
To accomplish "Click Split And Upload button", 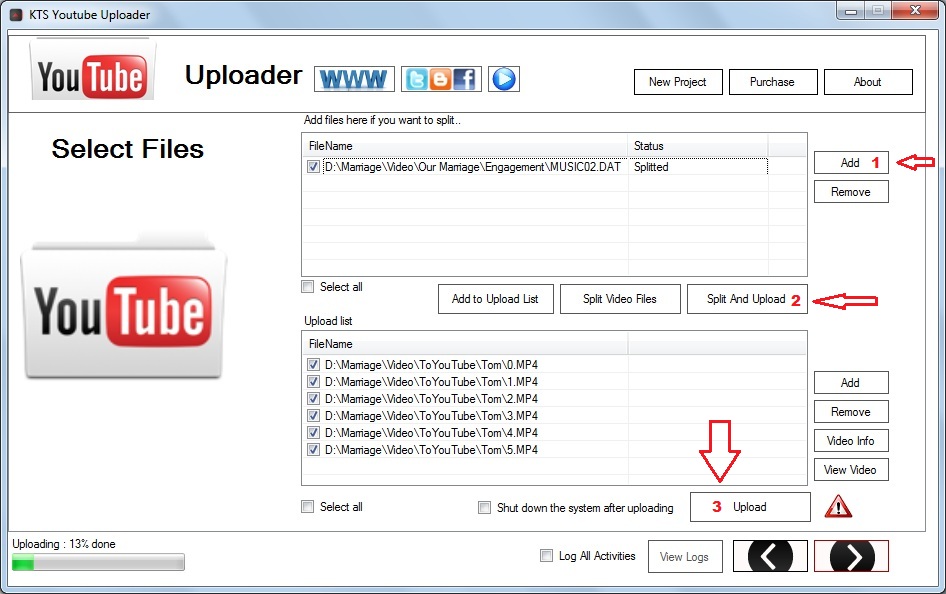I will (747, 299).
